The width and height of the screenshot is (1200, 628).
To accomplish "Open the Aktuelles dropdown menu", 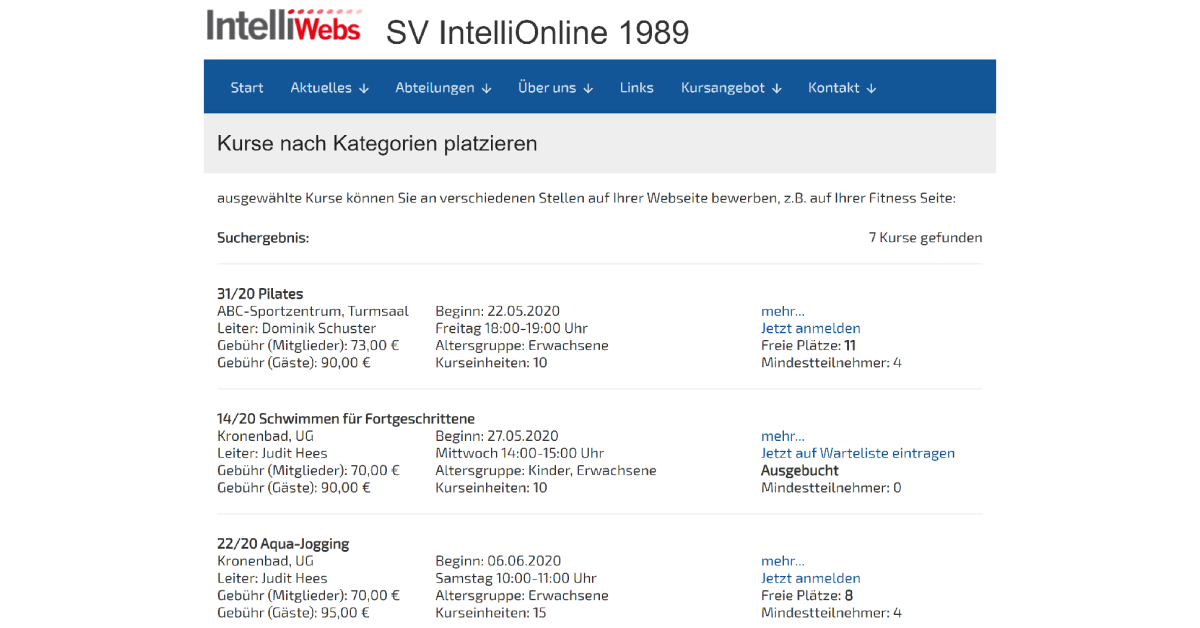I will [x=329, y=87].
